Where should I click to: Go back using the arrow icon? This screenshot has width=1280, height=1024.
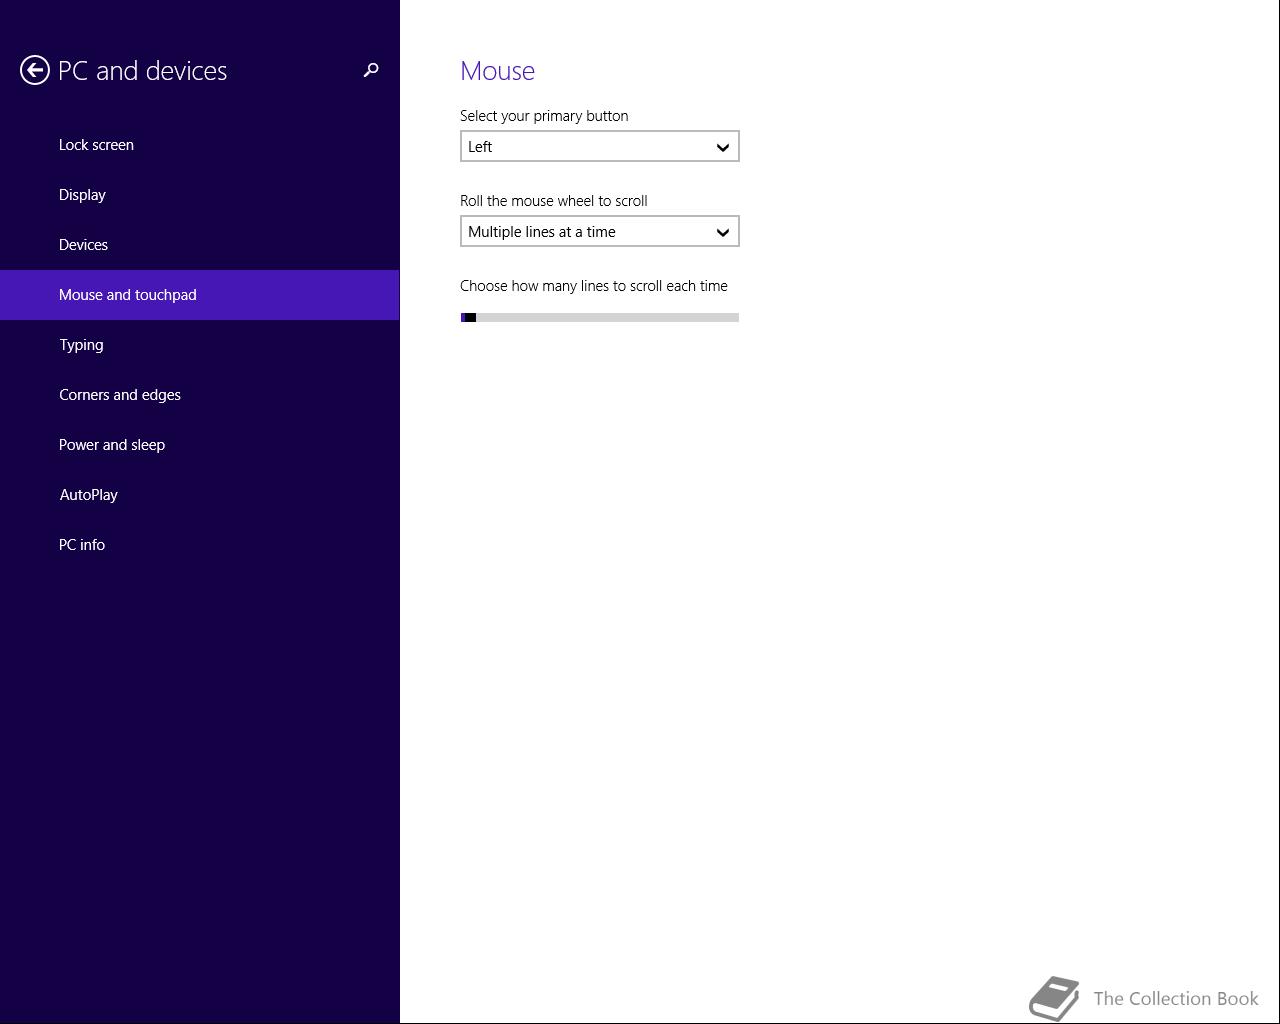coord(35,70)
